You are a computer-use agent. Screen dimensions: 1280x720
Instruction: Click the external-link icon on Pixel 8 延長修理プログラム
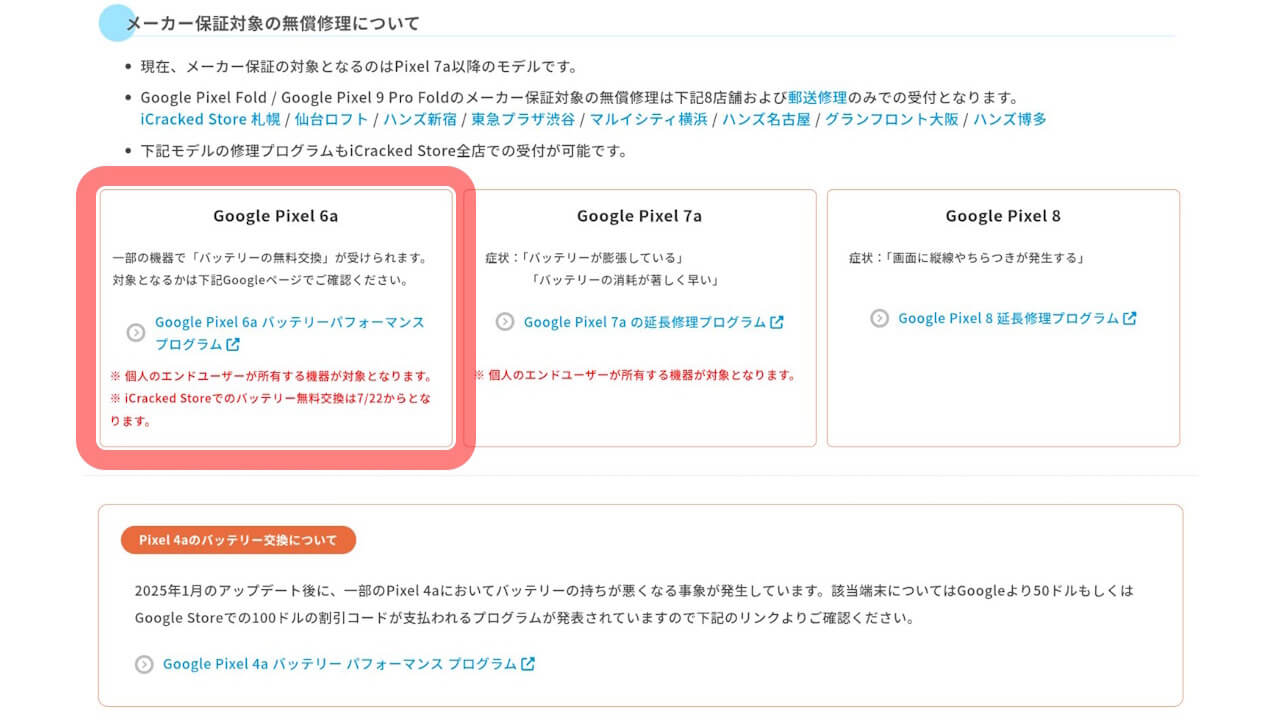point(1131,318)
